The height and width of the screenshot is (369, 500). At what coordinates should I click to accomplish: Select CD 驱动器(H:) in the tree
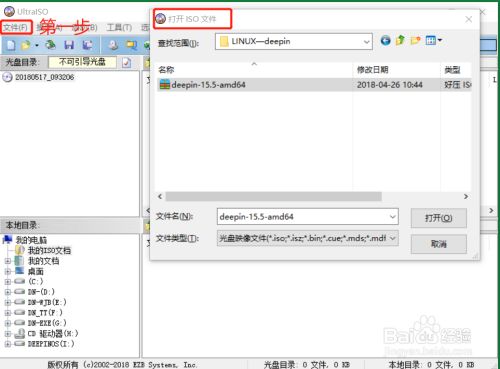(53, 333)
